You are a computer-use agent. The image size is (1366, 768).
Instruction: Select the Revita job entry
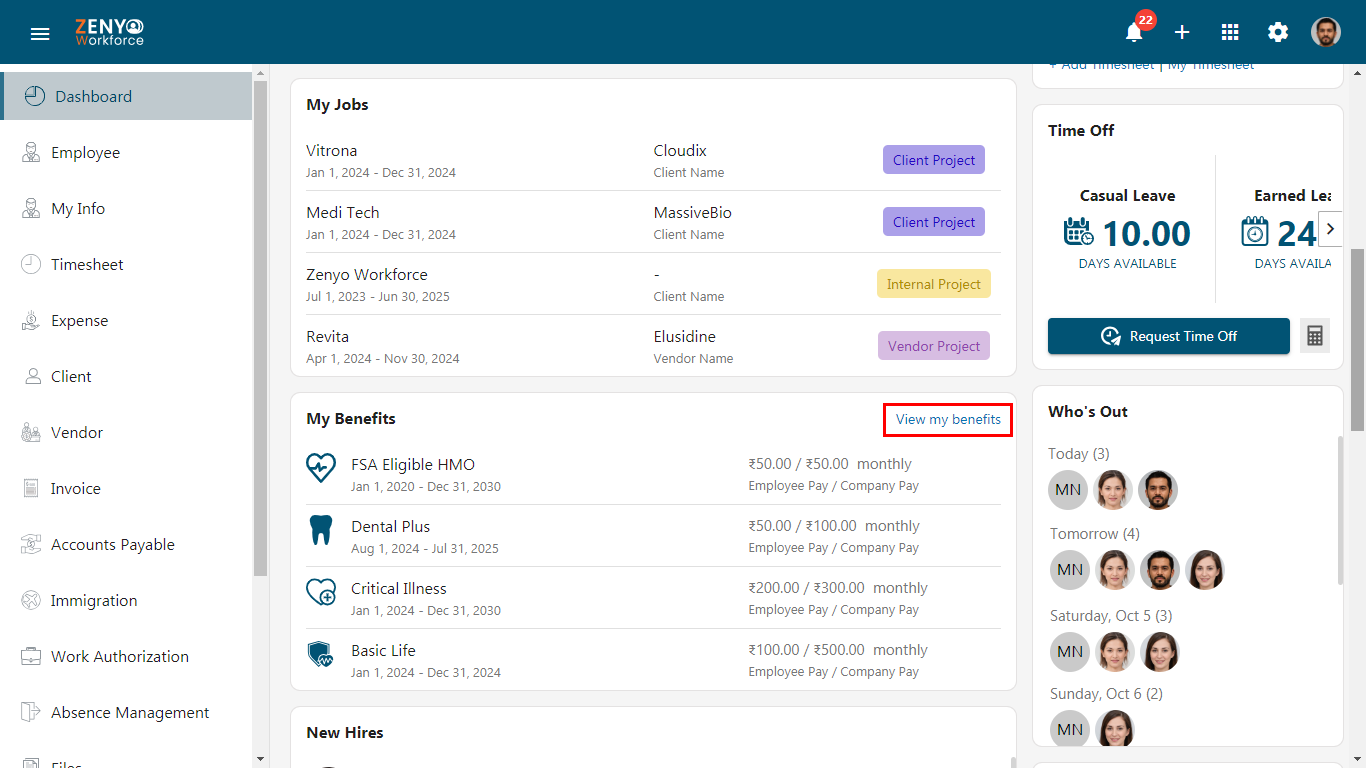[328, 337]
